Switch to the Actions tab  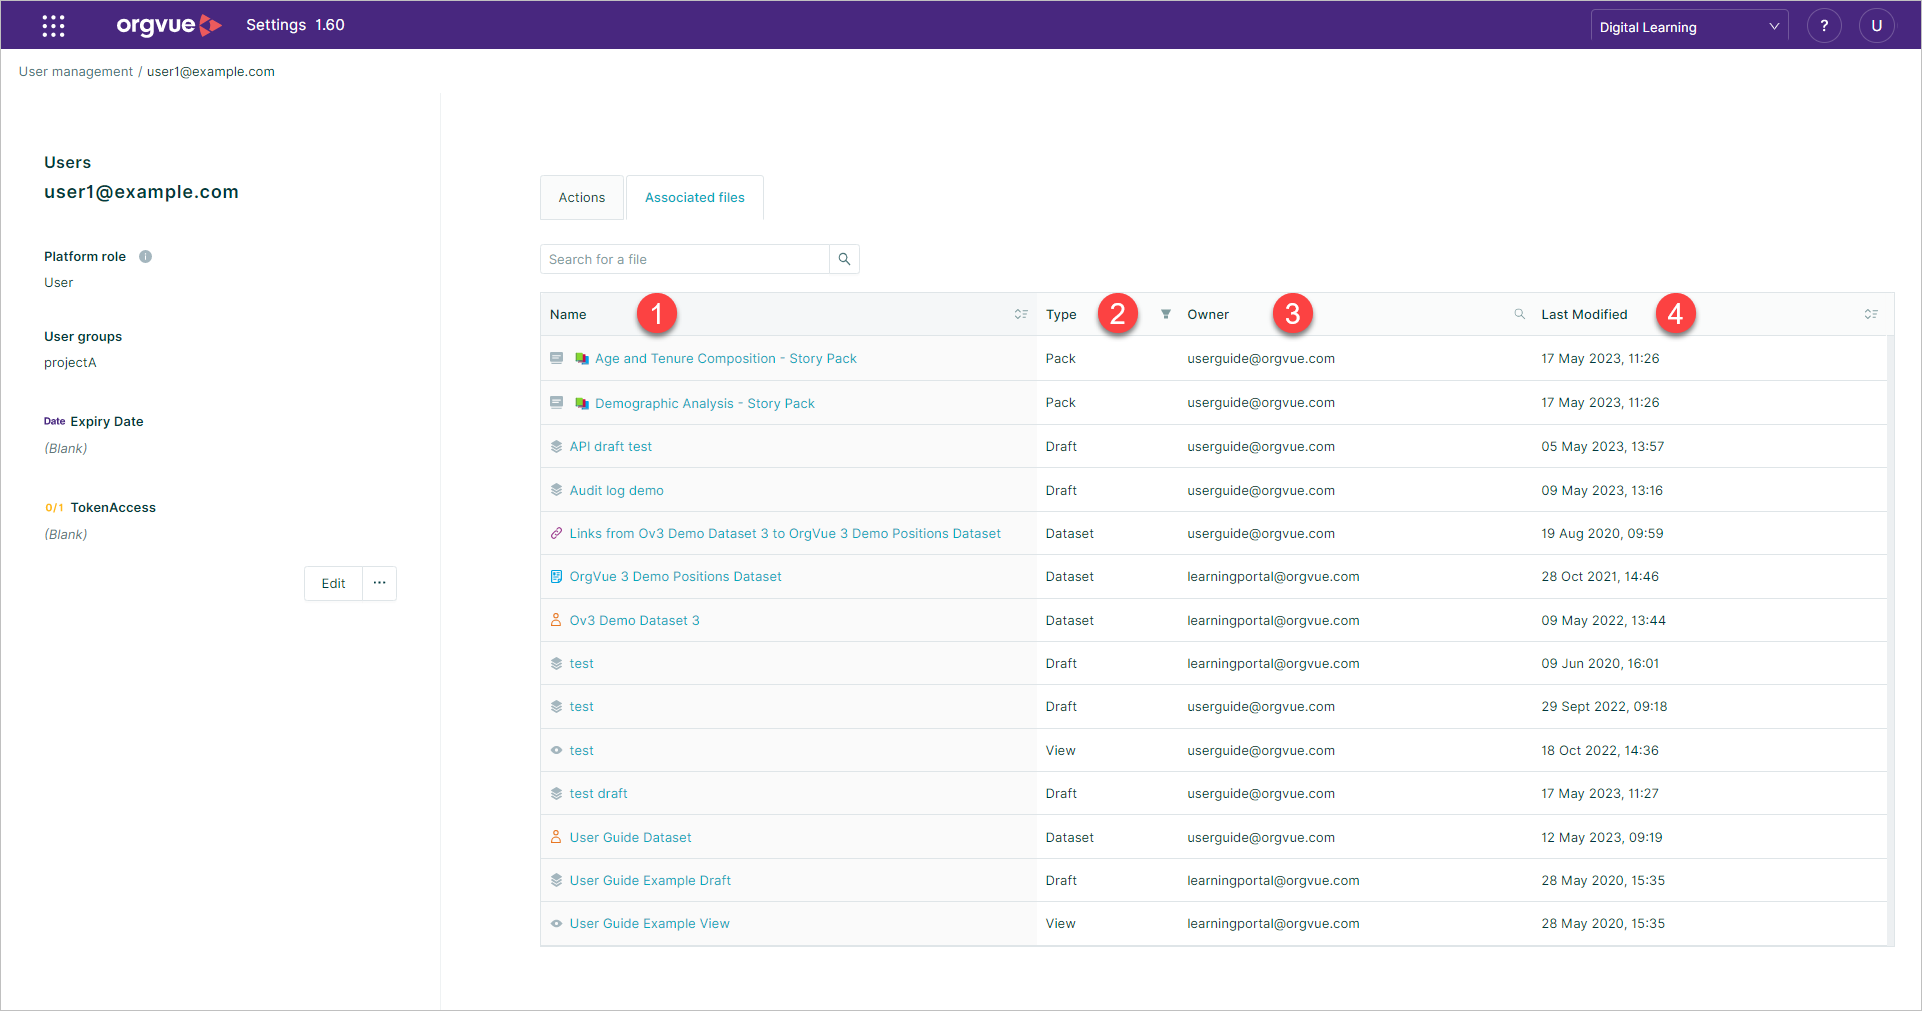tap(582, 198)
